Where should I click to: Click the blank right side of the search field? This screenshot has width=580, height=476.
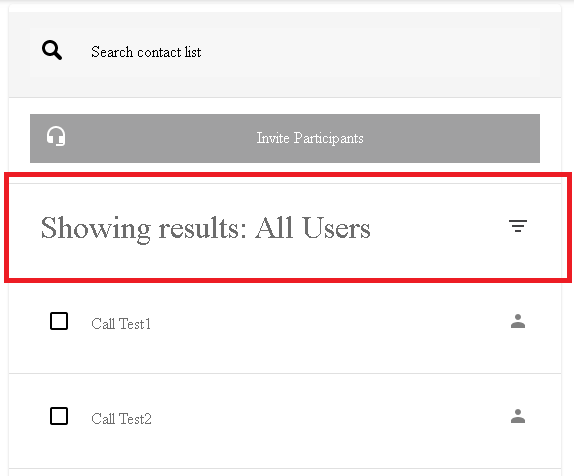point(370,52)
